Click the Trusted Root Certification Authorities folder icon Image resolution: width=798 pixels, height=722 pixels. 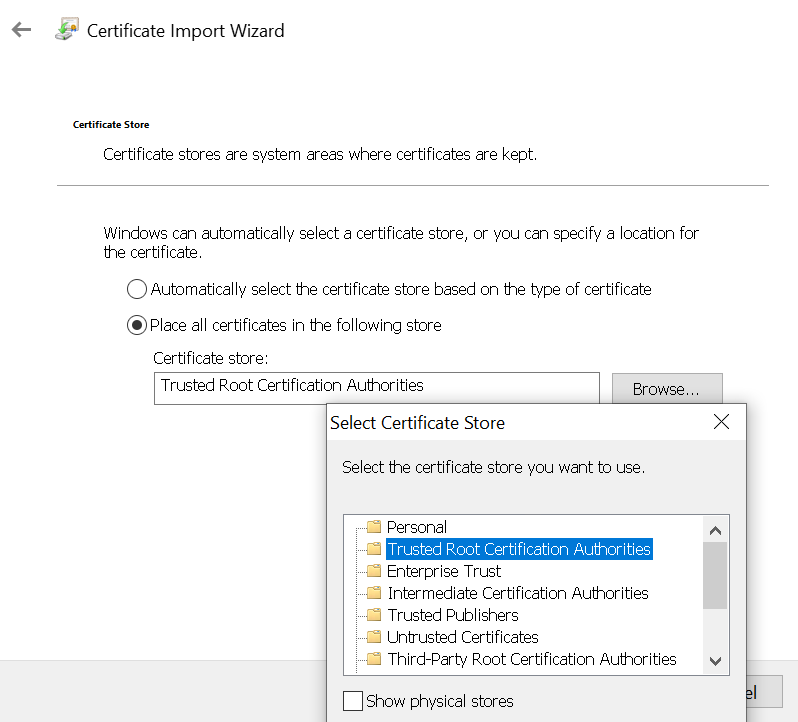[374, 548]
